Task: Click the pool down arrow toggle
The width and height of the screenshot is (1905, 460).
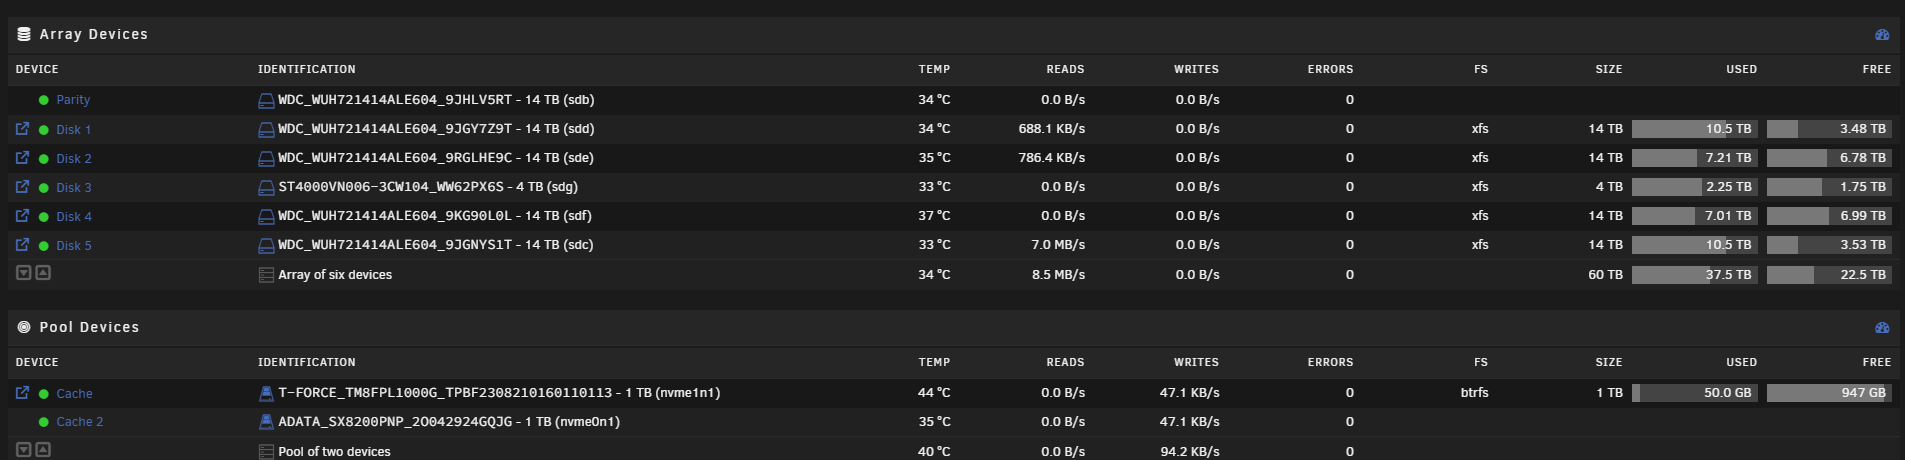Action: click(x=24, y=450)
